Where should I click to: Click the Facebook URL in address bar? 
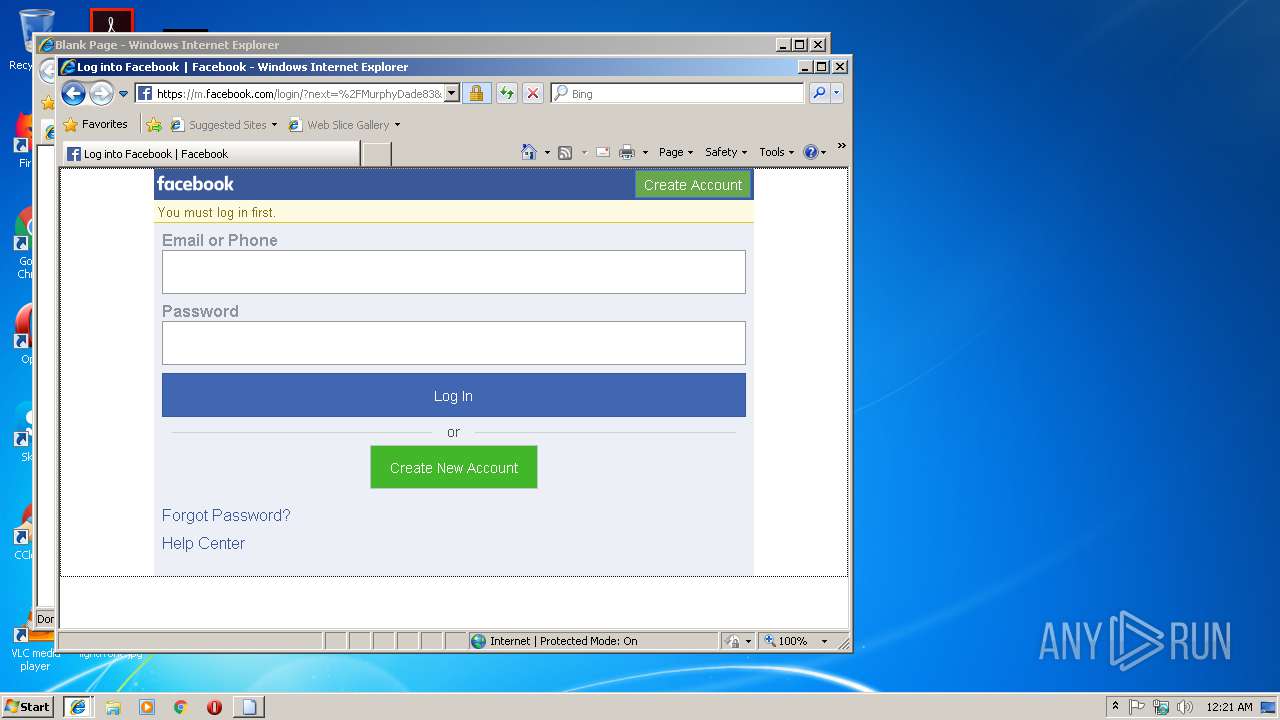coord(298,94)
